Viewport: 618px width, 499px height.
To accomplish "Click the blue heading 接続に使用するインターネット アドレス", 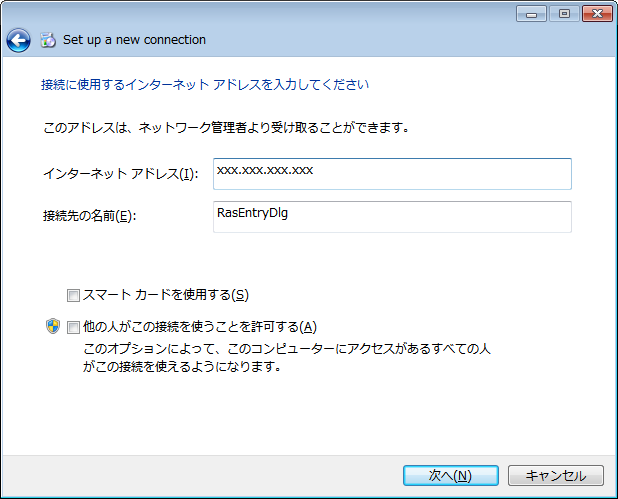I will point(205,85).
